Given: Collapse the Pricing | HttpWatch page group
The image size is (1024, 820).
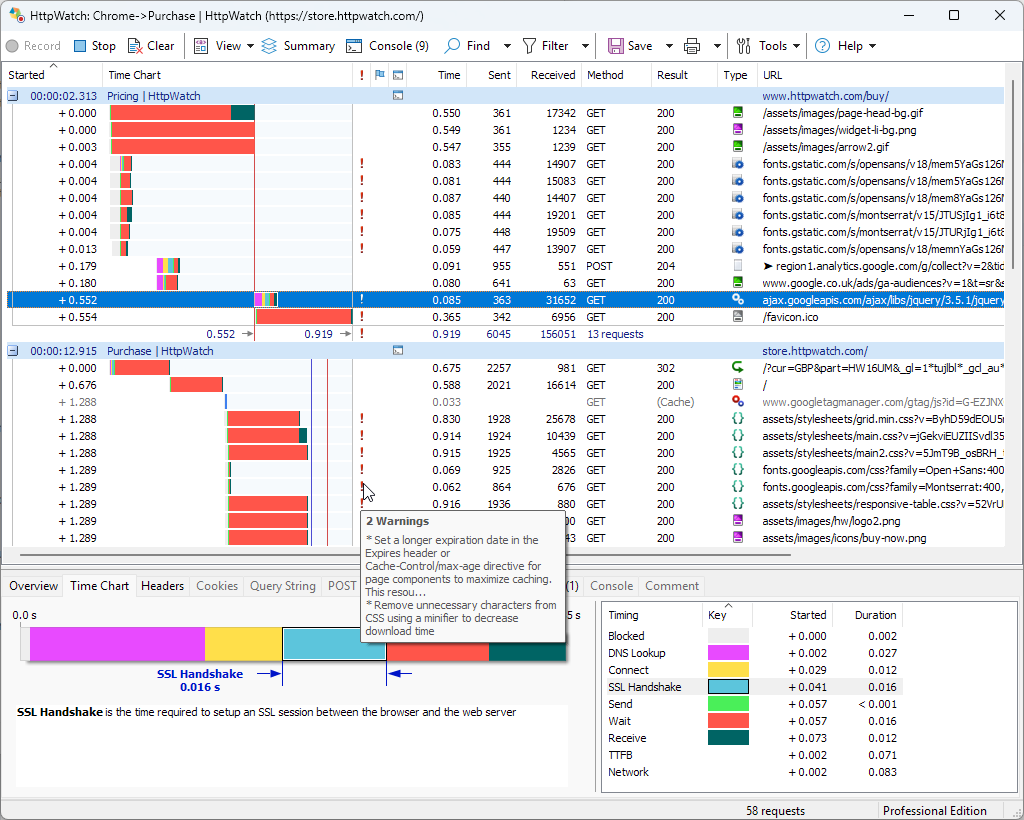Looking at the screenshot, I should [x=12, y=96].
